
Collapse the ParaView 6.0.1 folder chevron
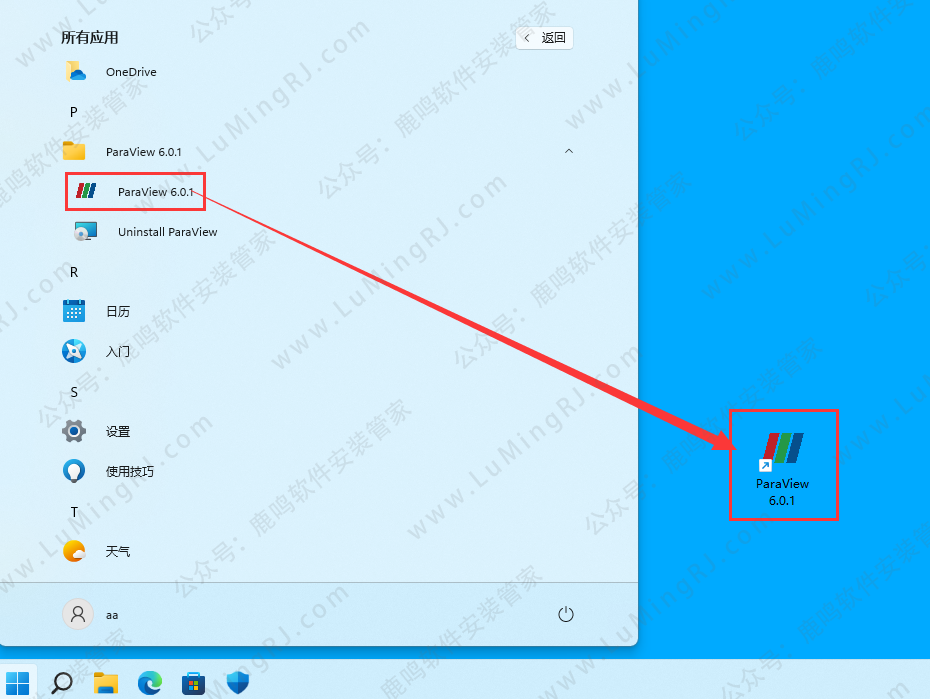click(569, 151)
